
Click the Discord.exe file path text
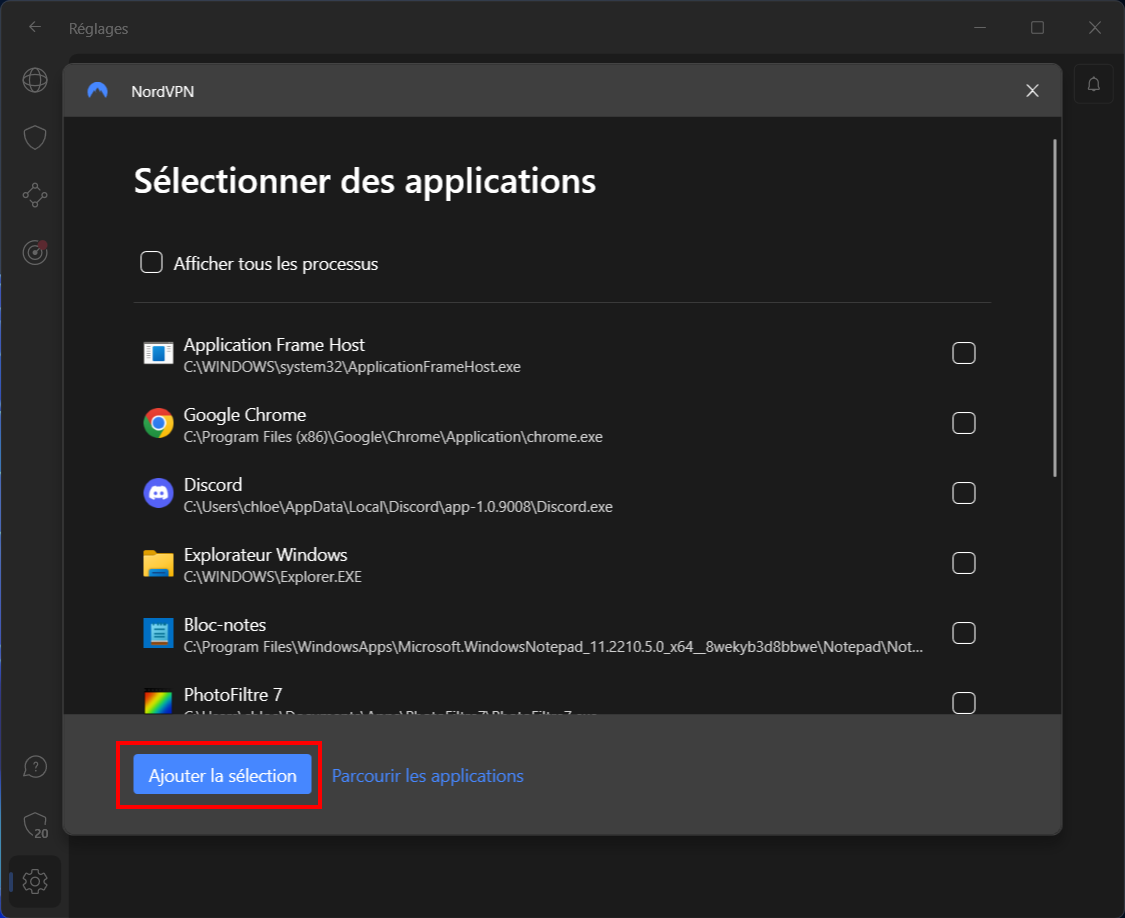point(398,507)
